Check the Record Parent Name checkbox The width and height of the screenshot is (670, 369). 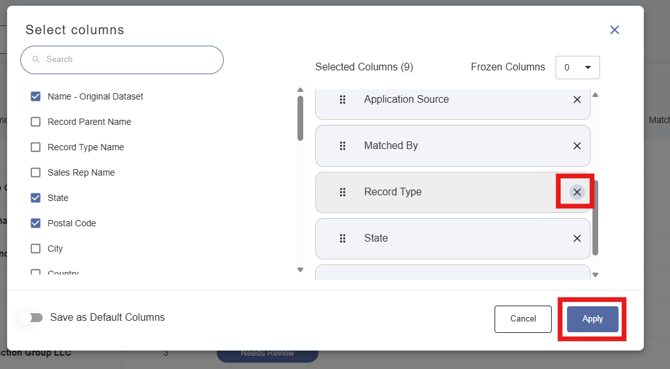[x=35, y=122]
